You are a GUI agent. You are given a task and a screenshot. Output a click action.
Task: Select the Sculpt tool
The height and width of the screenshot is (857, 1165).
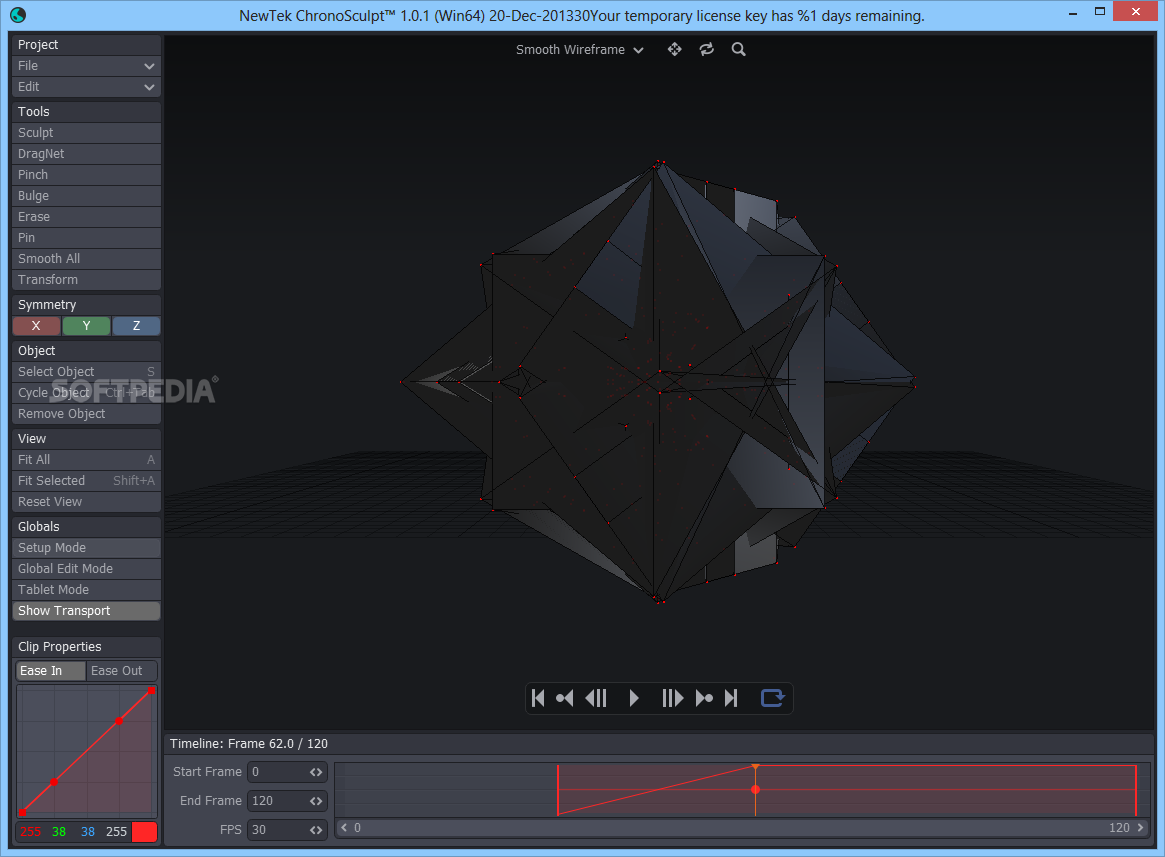pos(86,133)
